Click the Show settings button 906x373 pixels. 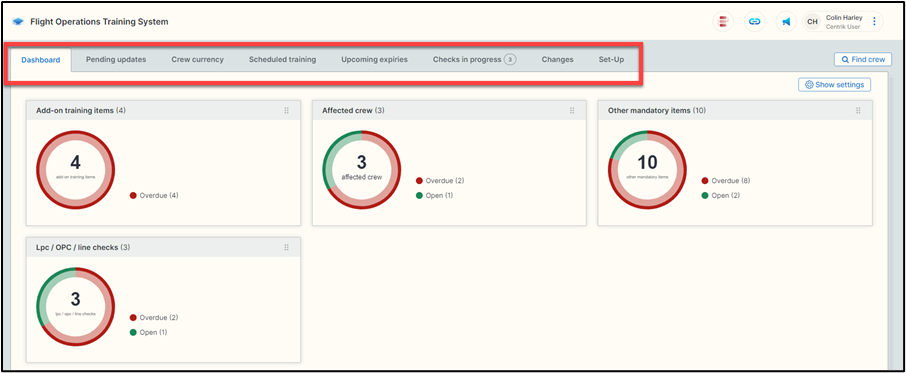point(834,85)
